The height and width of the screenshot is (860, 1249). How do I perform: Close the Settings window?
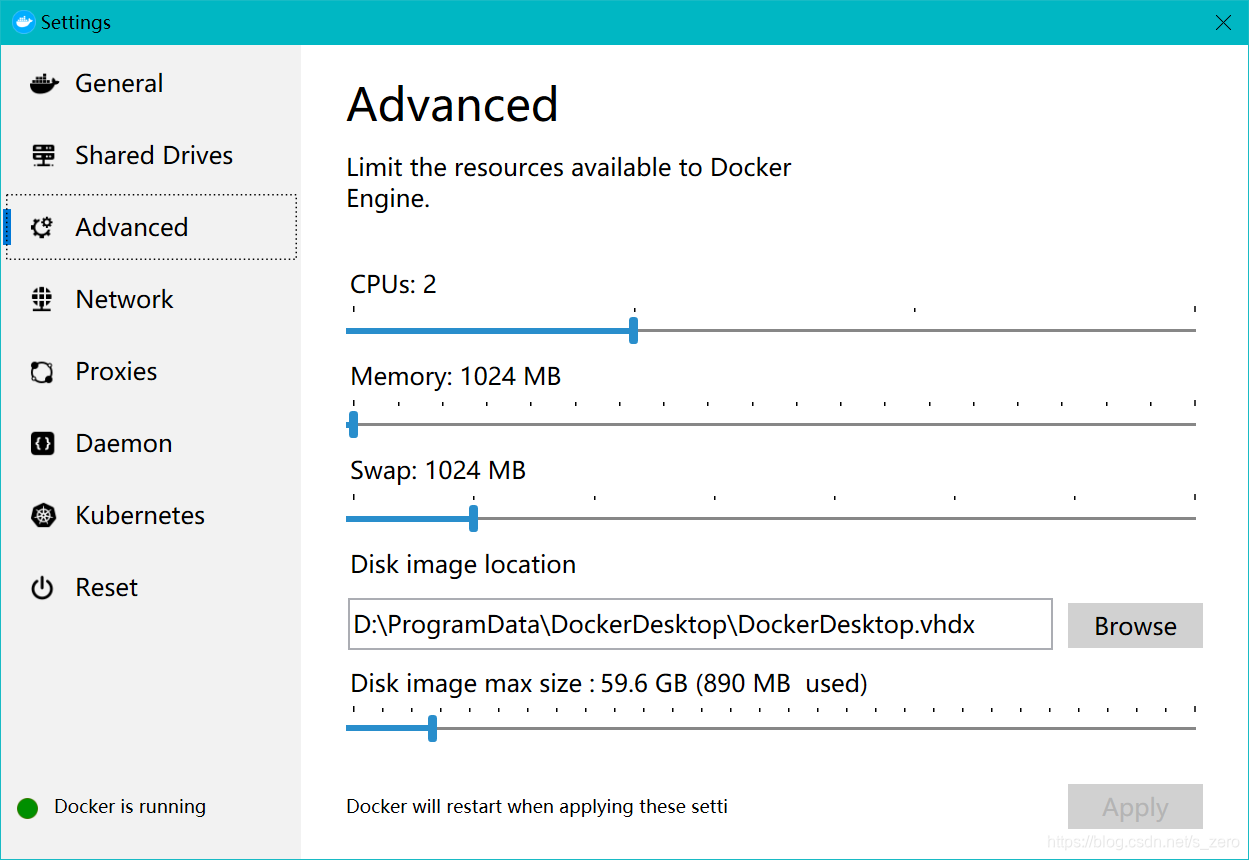[x=1223, y=22]
